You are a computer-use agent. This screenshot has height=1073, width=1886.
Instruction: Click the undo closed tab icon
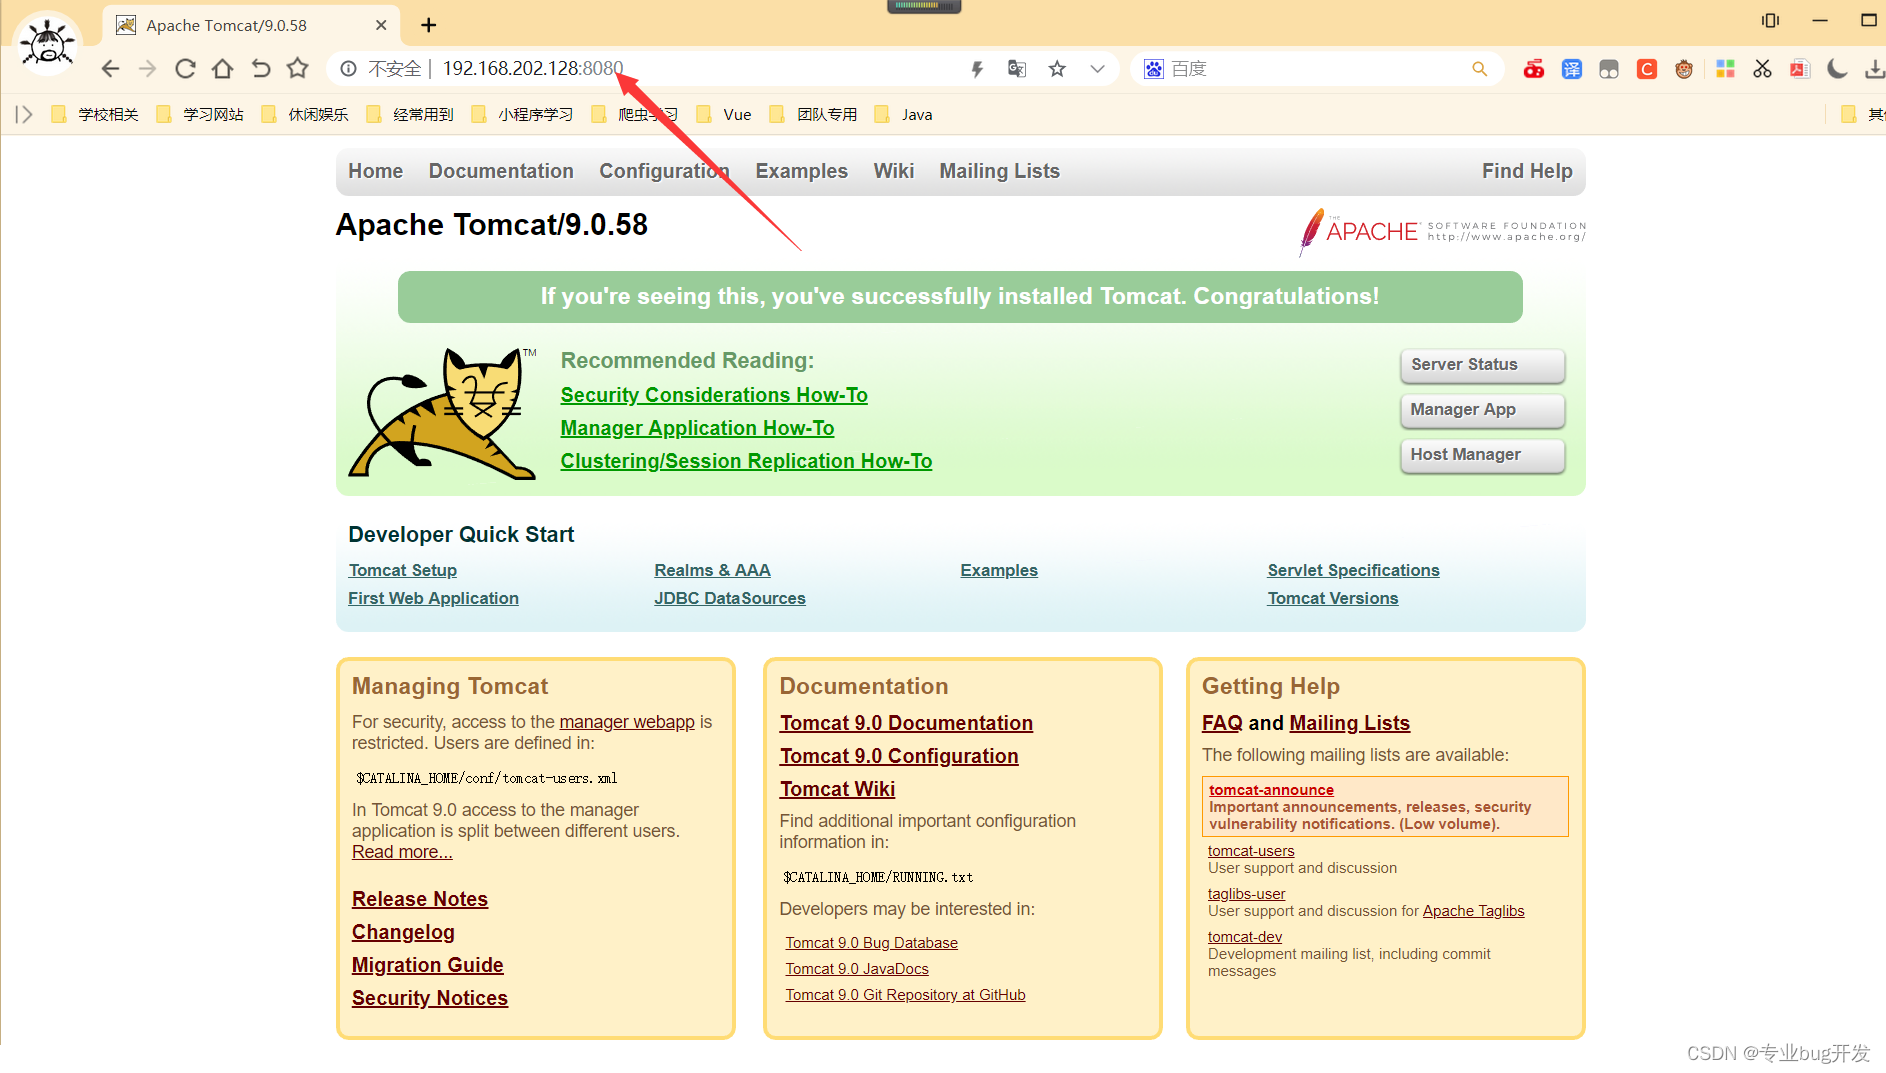click(x=260, y=68)
